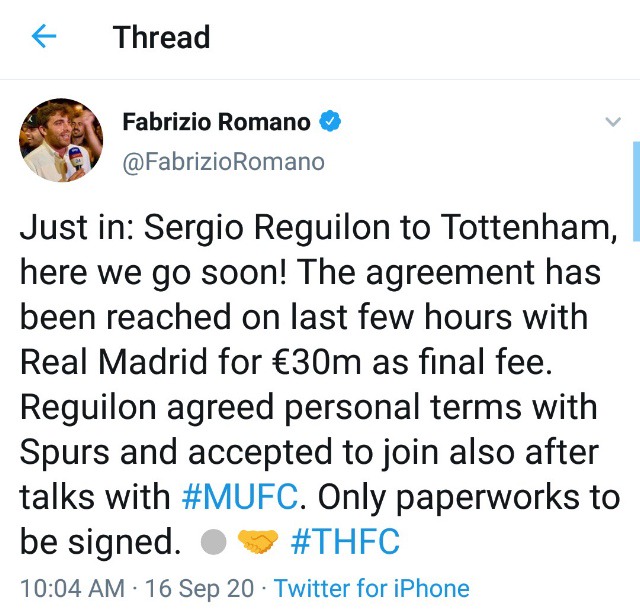The width and height of the screenshot is (640, 616).
Task: Select the Fabrizio Romano display name
Action: click(x=215, y=123)
